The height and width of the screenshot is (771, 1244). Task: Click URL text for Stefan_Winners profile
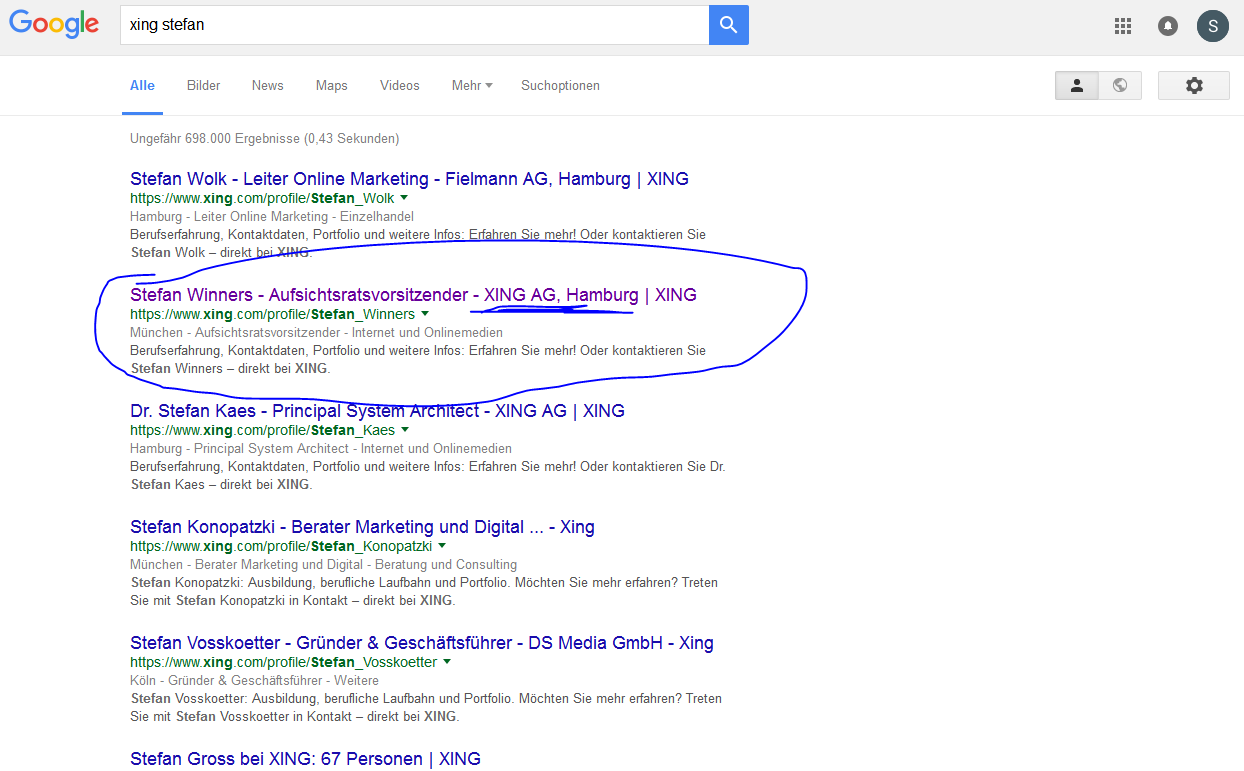[272, 314]
